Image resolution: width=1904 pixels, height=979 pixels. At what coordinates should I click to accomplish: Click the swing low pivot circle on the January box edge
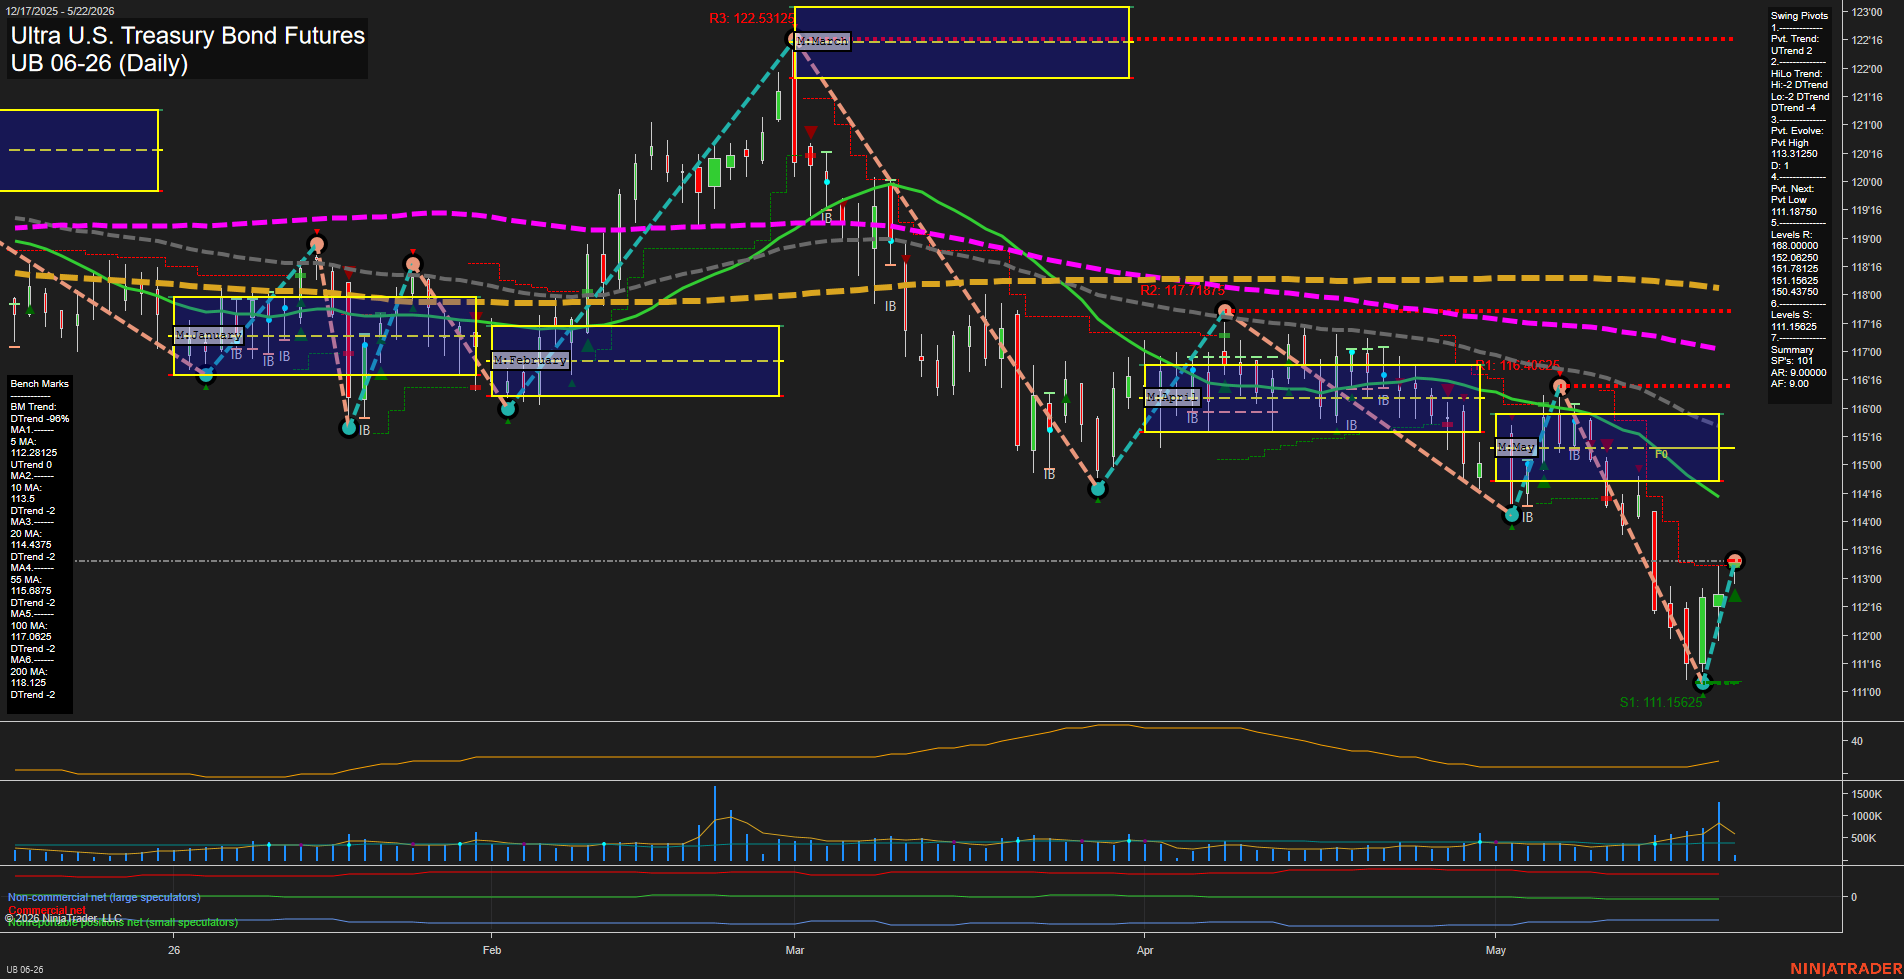(205, 375)
